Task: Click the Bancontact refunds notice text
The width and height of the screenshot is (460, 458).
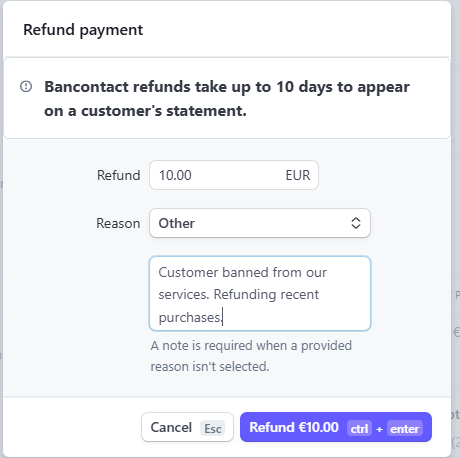Action: pos(227,99)
